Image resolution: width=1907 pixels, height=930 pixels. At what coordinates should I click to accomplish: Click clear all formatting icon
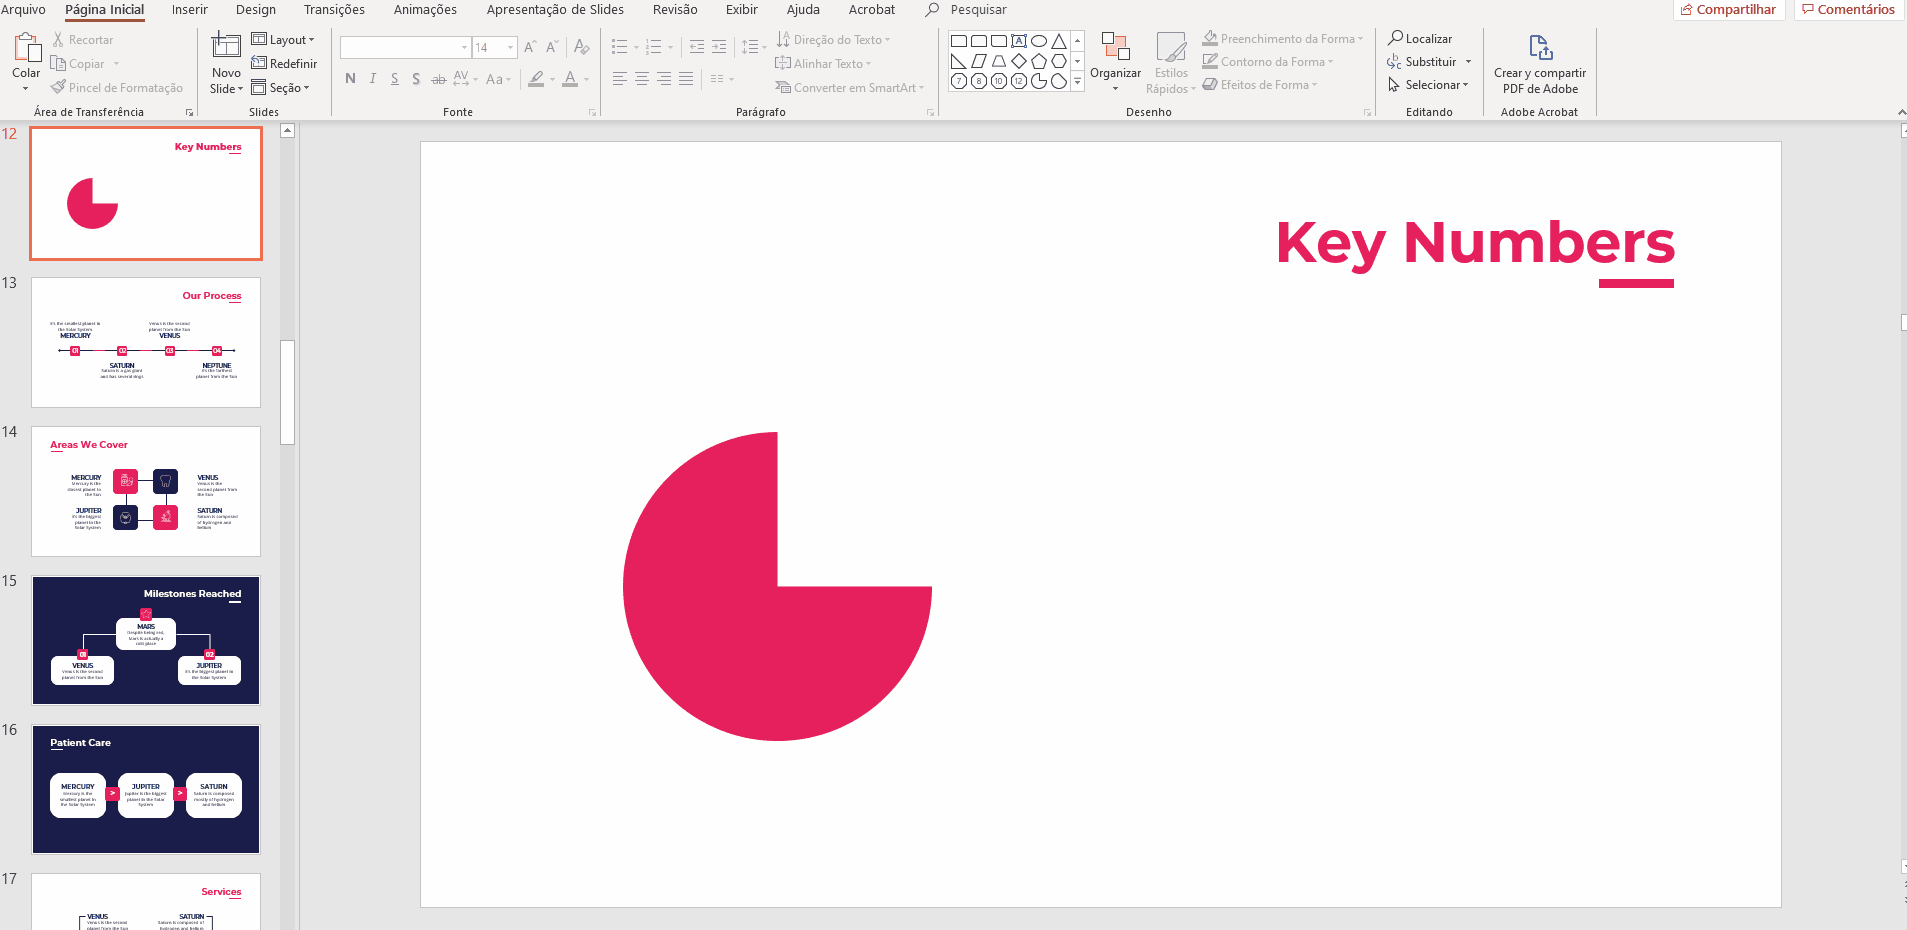[x=582, y=47]
